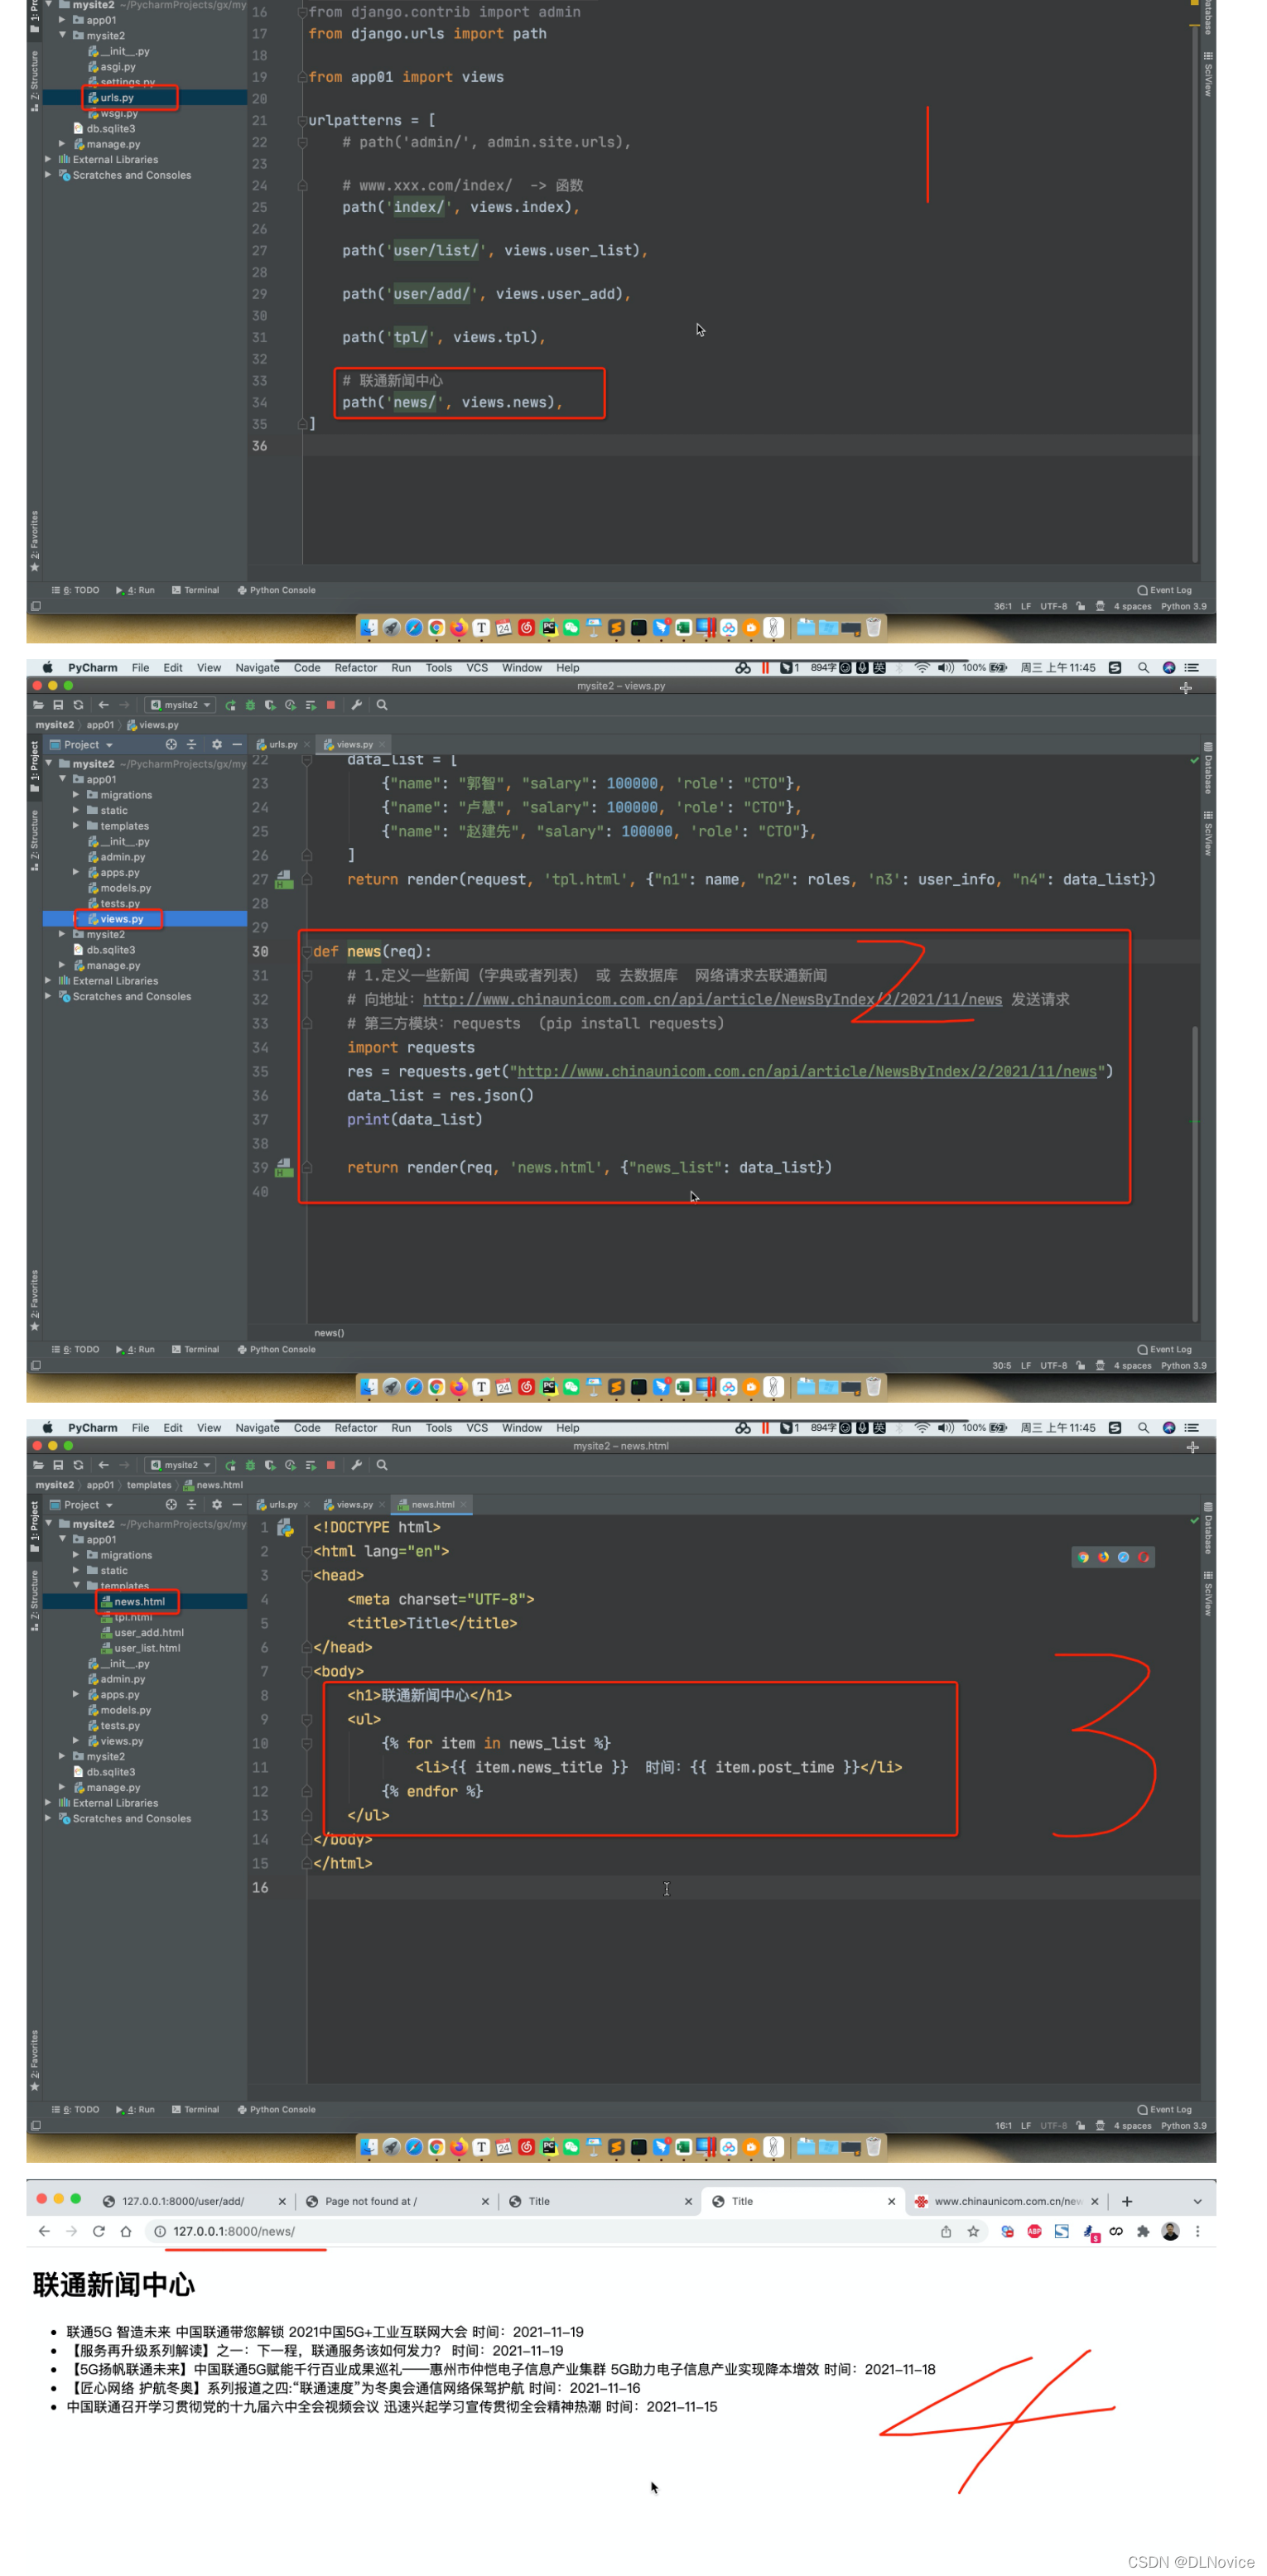Expand static folder arrow in views.py window
The width and height of the screenshot is (1267, 2576).
click(x=76, y=810)
